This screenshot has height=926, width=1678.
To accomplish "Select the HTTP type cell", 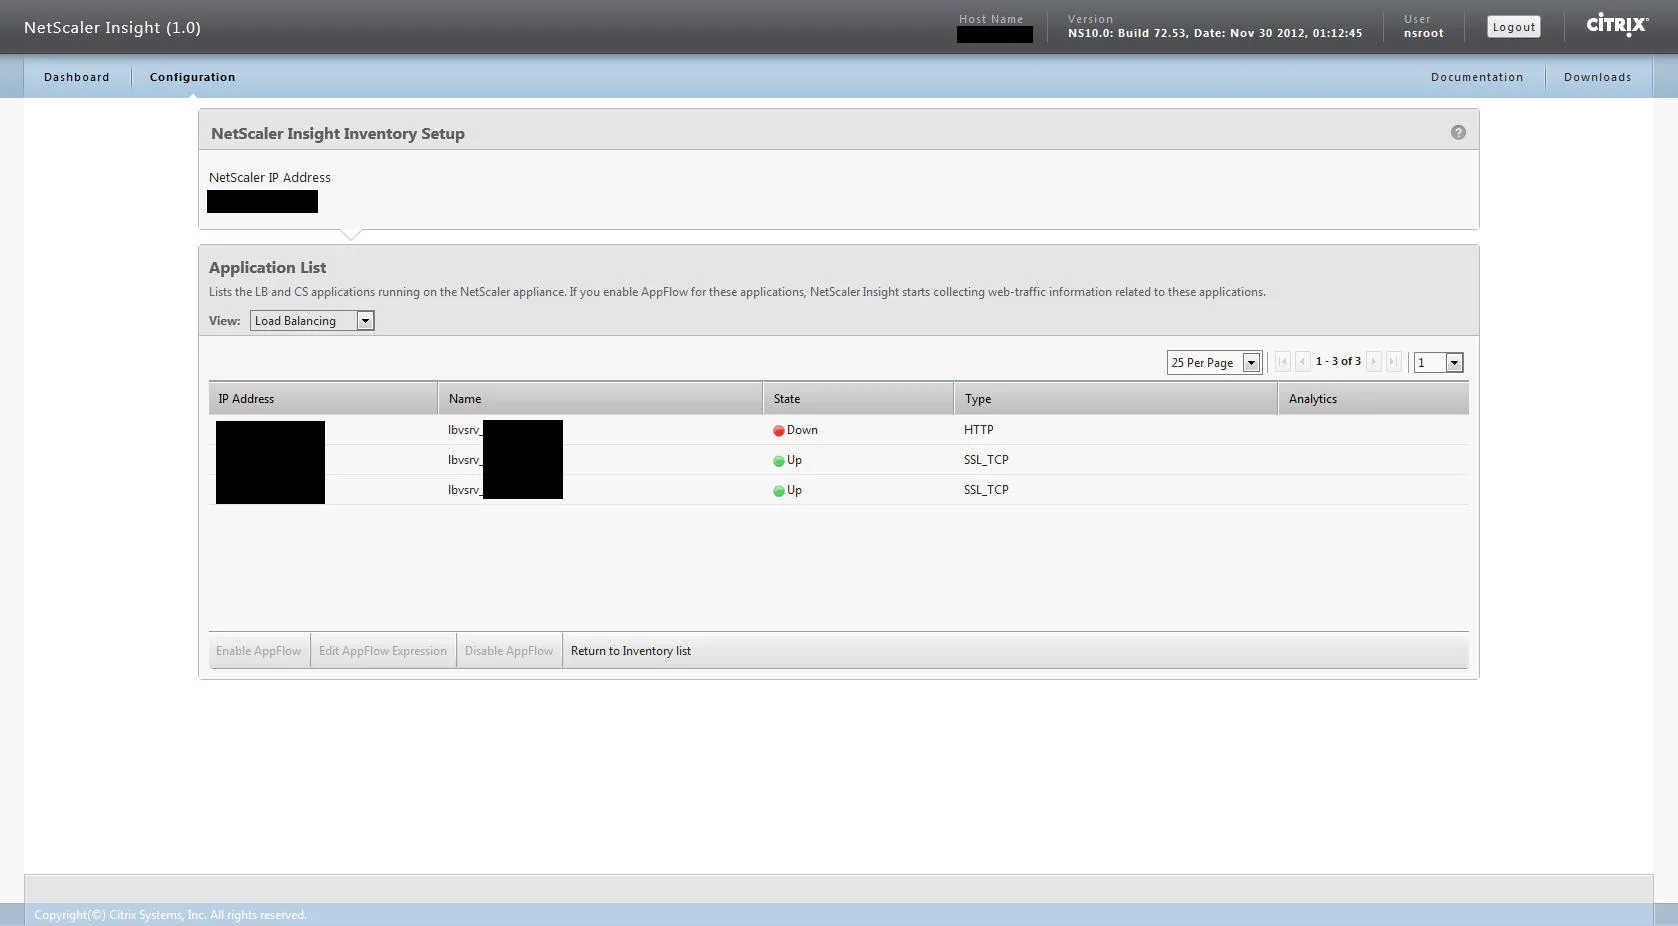I will coord(979,430).
